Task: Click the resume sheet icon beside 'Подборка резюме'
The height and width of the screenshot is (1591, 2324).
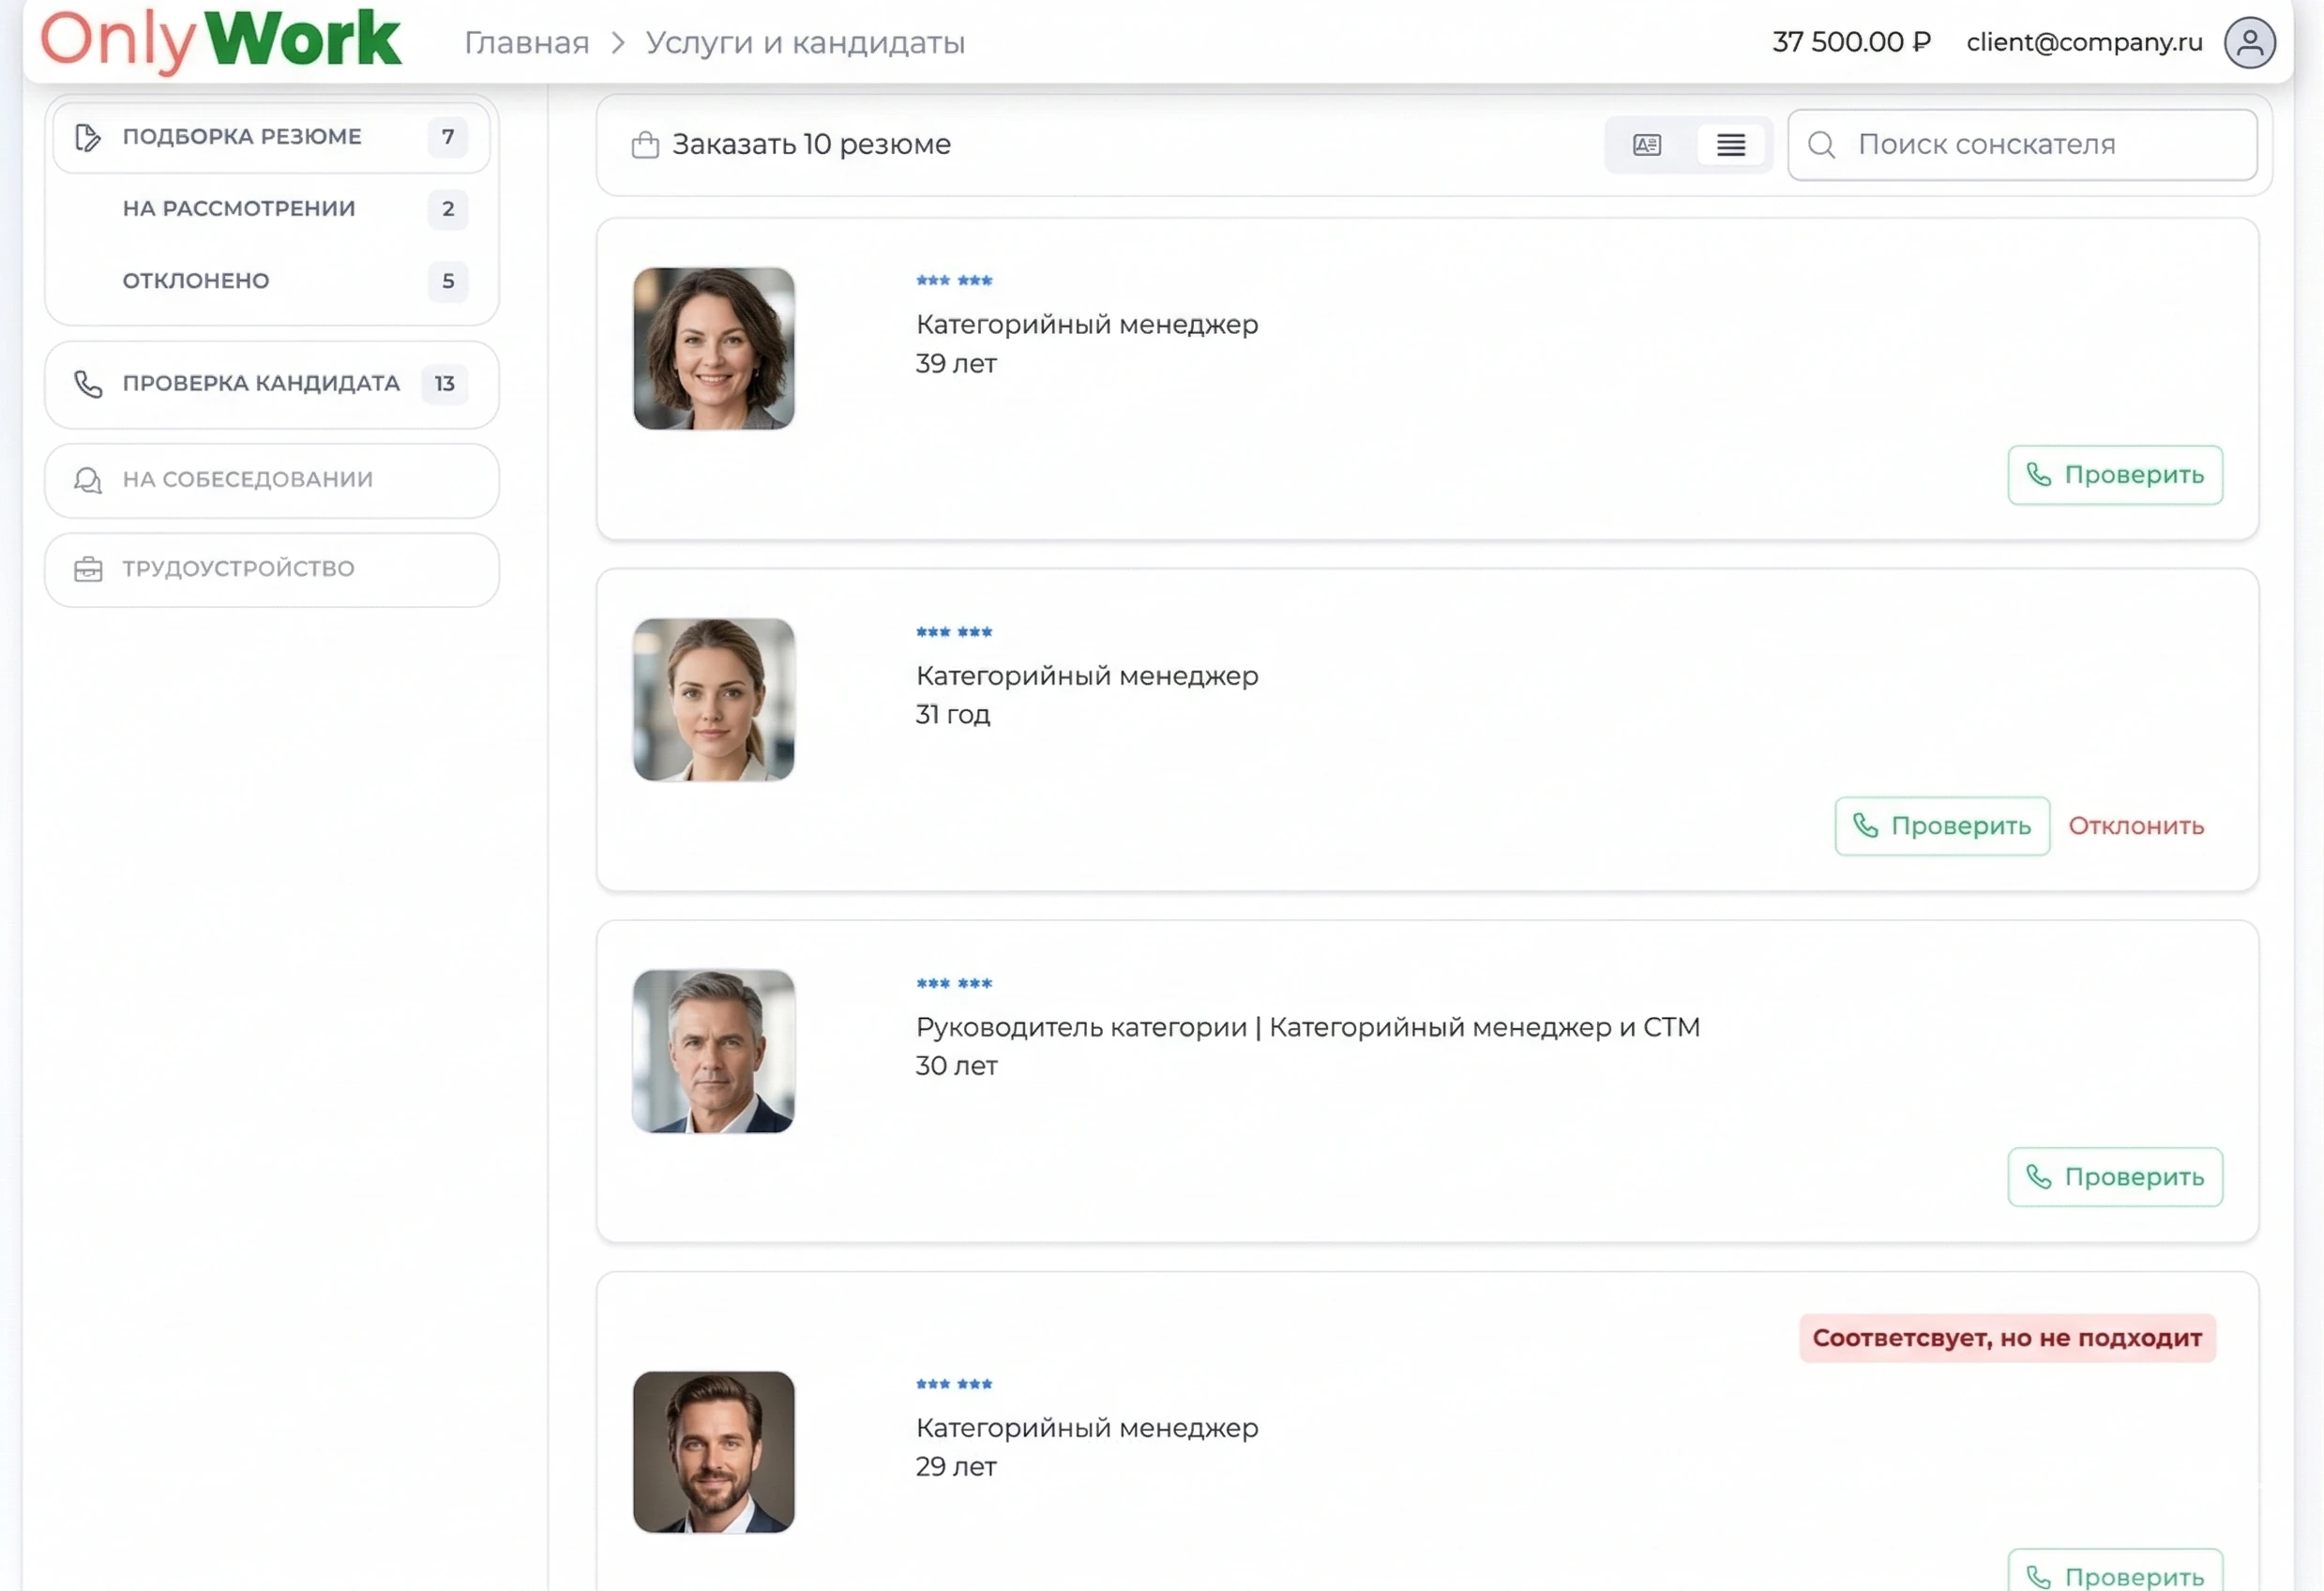Action: (88, 137)
